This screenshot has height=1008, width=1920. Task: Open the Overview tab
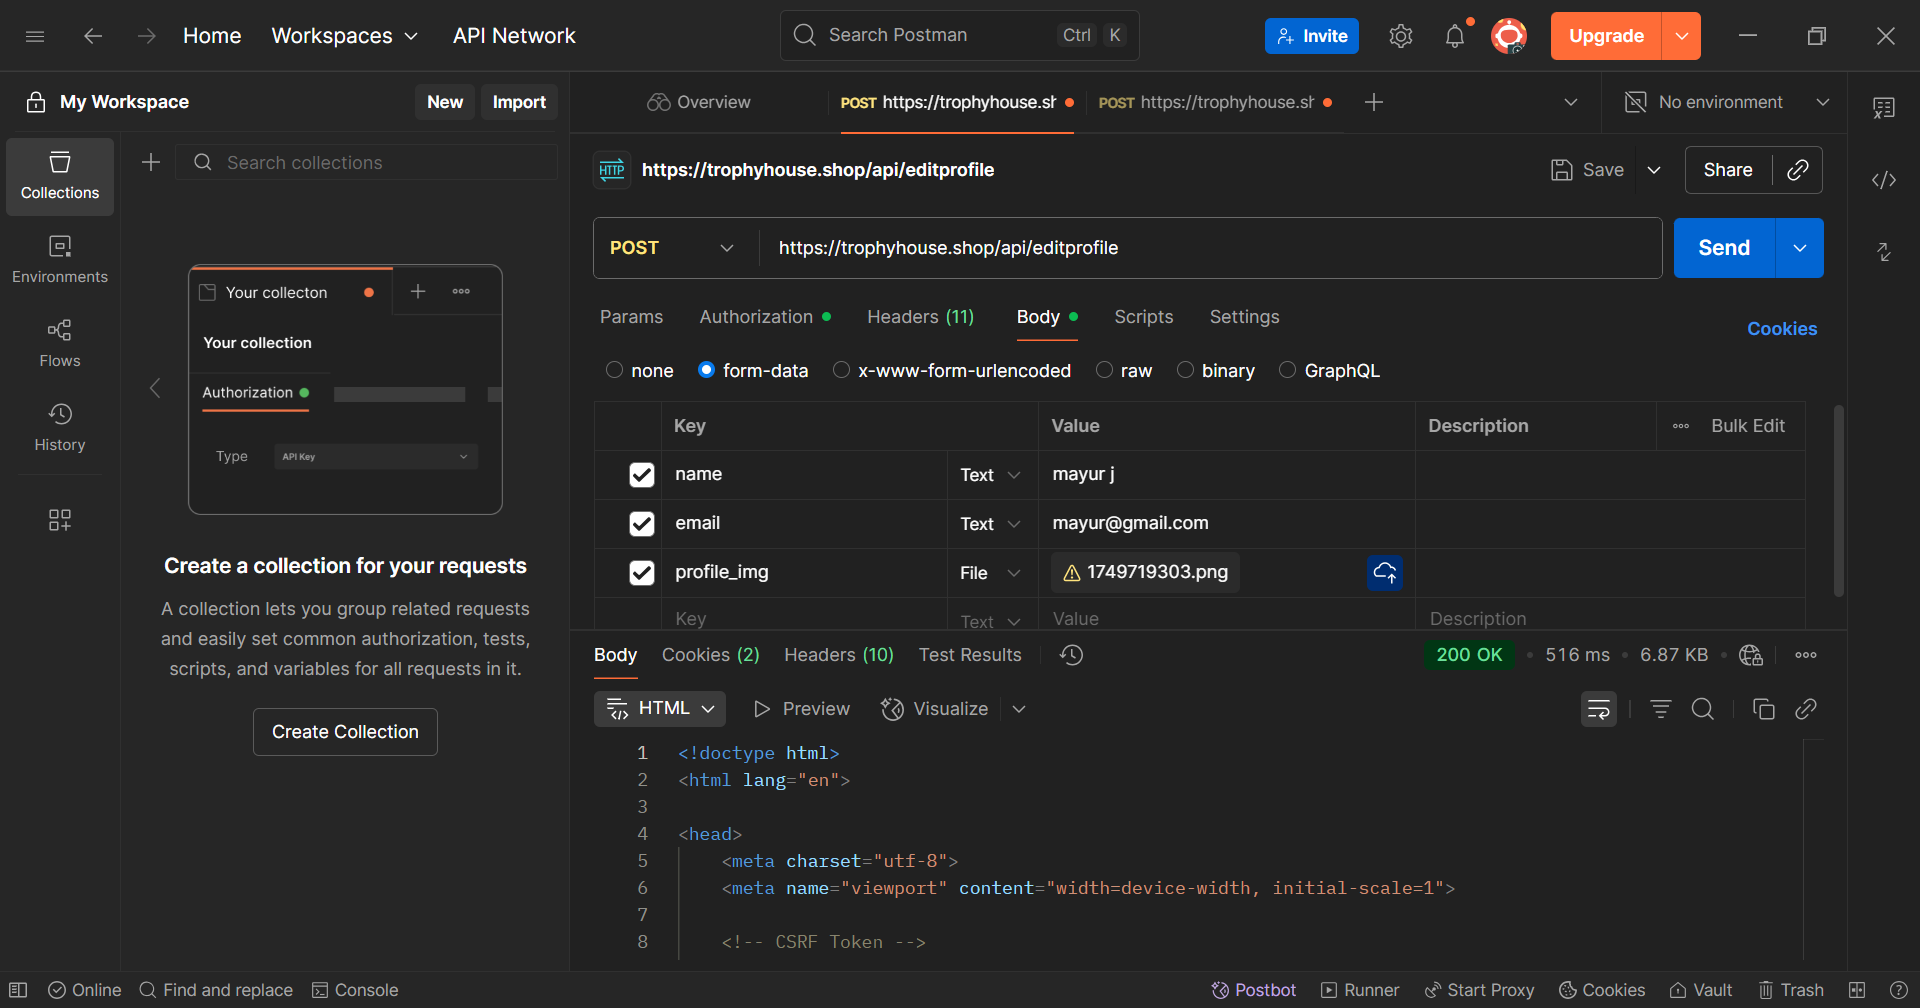[699, 102]
